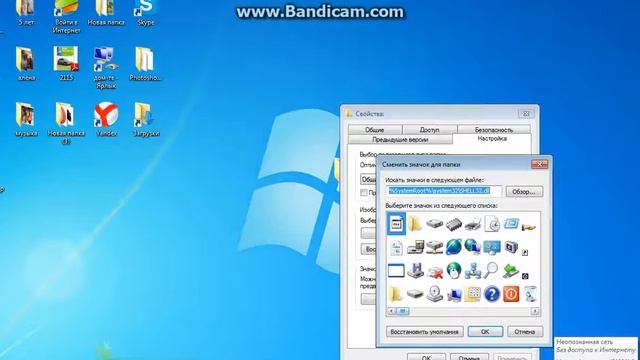
Task: Pick the two monitors network icon
Action: point(492,247)
